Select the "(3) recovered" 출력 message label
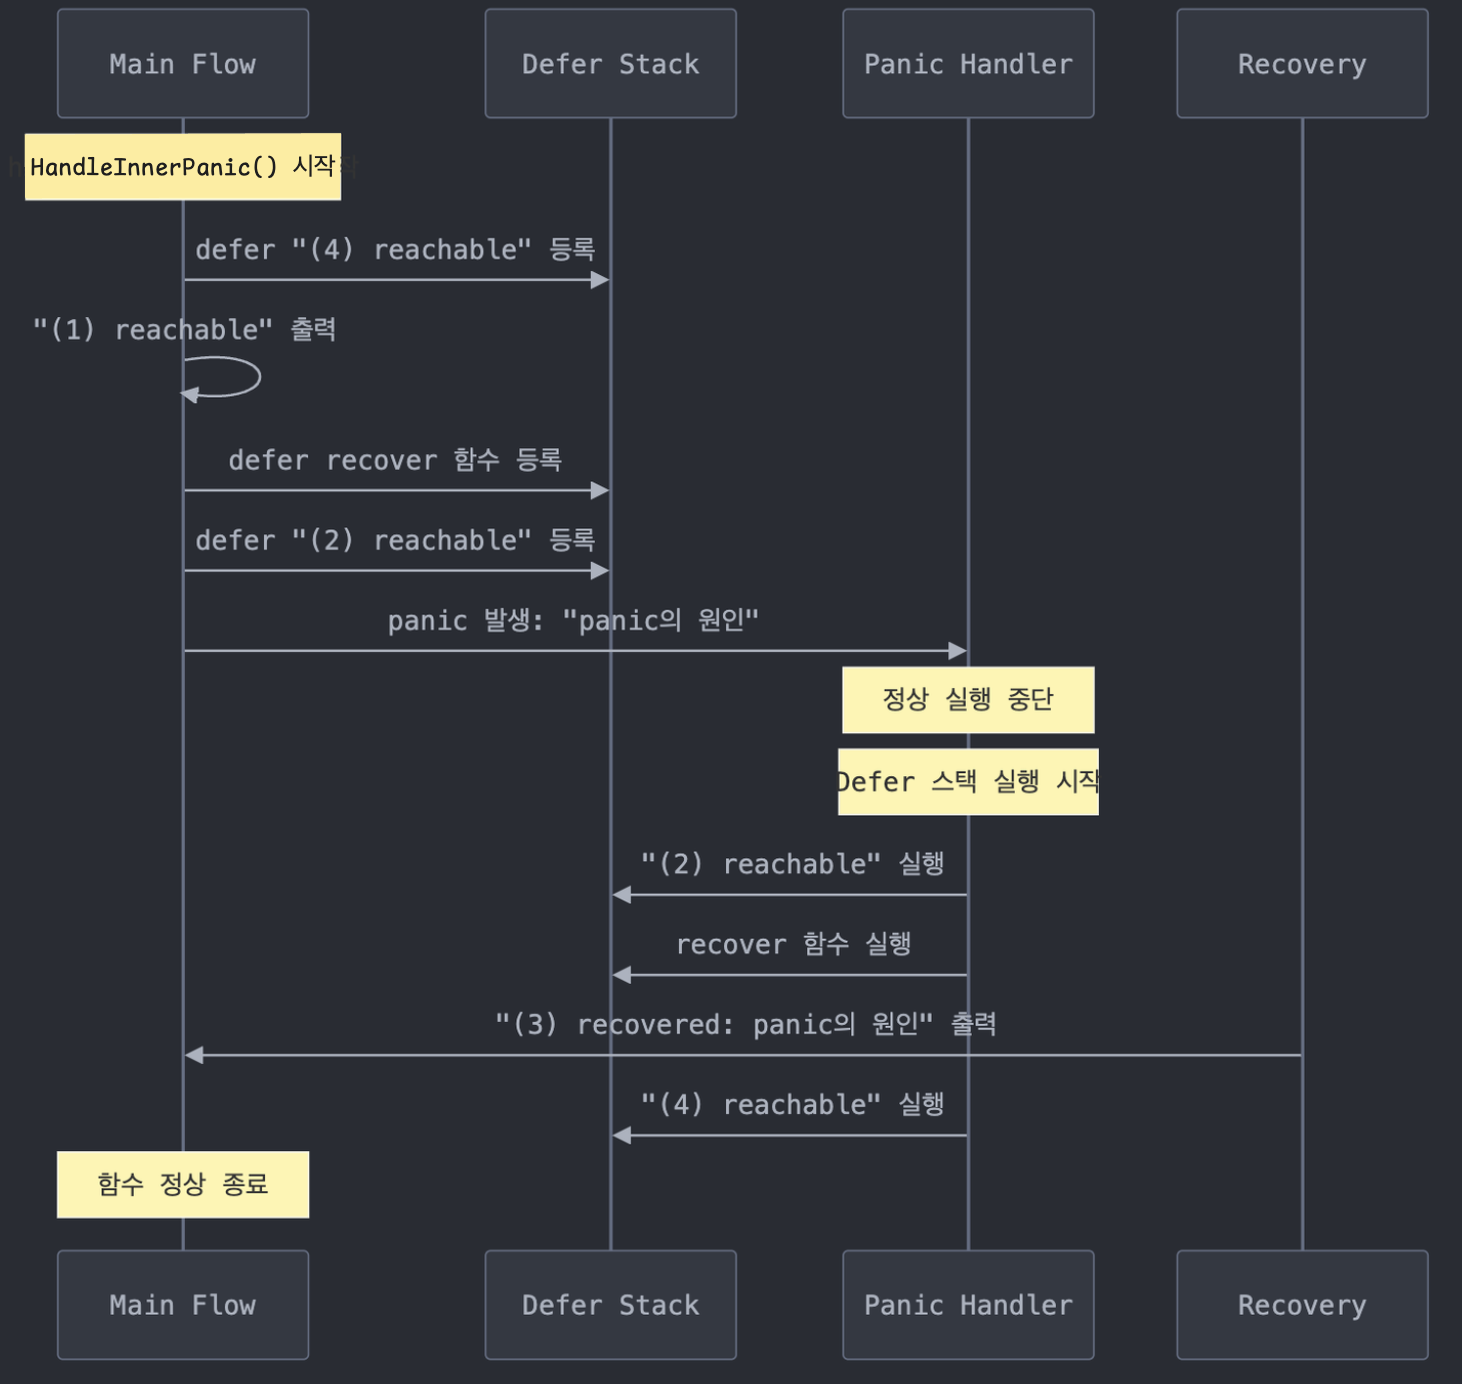1462x1384 pixels. [x=745, y=1024]
